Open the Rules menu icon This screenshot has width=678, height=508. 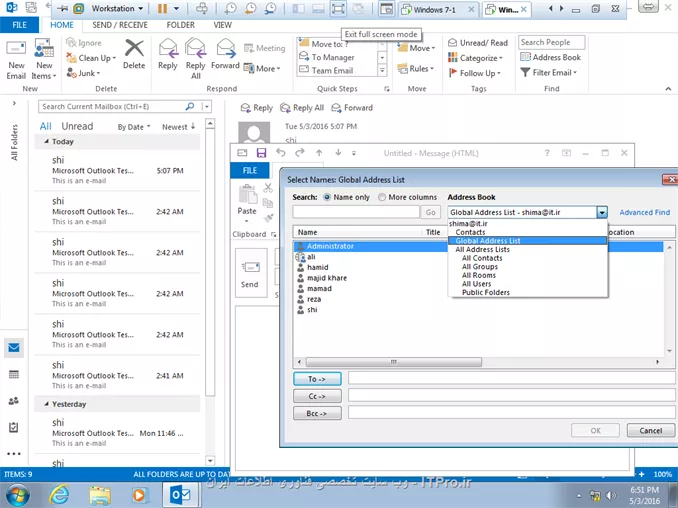[403, 68]
